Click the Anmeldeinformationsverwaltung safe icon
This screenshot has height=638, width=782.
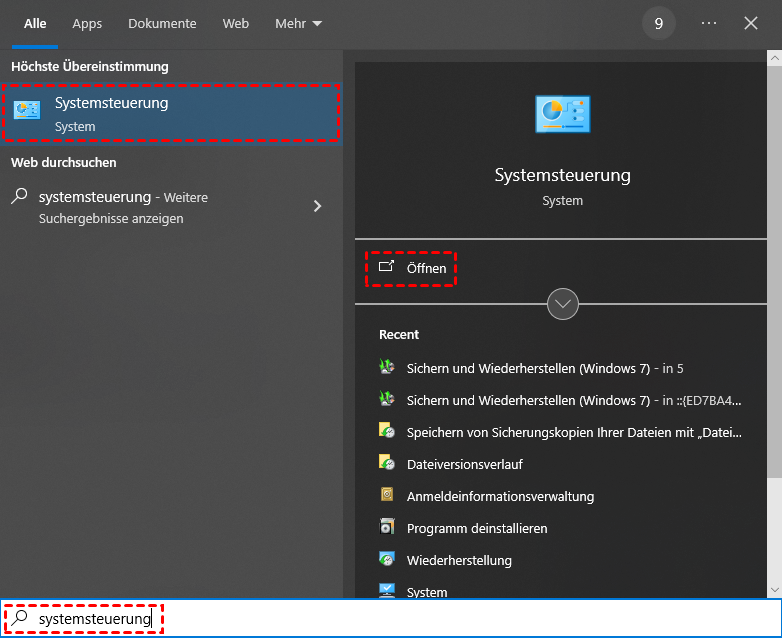coord(387,496)
